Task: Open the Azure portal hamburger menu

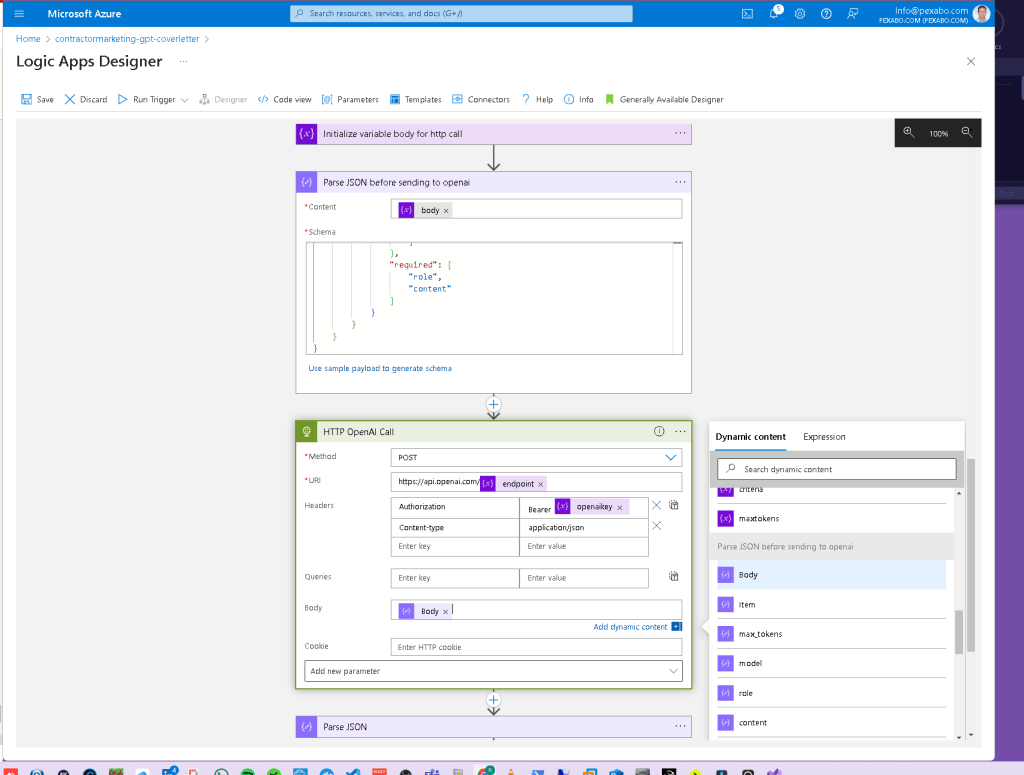Action: point(19,13)
